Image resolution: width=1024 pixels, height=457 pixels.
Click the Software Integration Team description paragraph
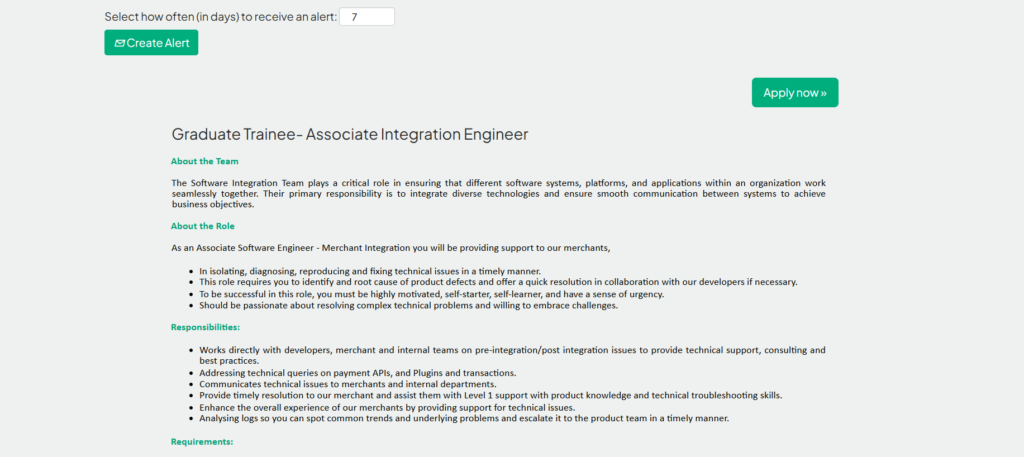[497, 193]
